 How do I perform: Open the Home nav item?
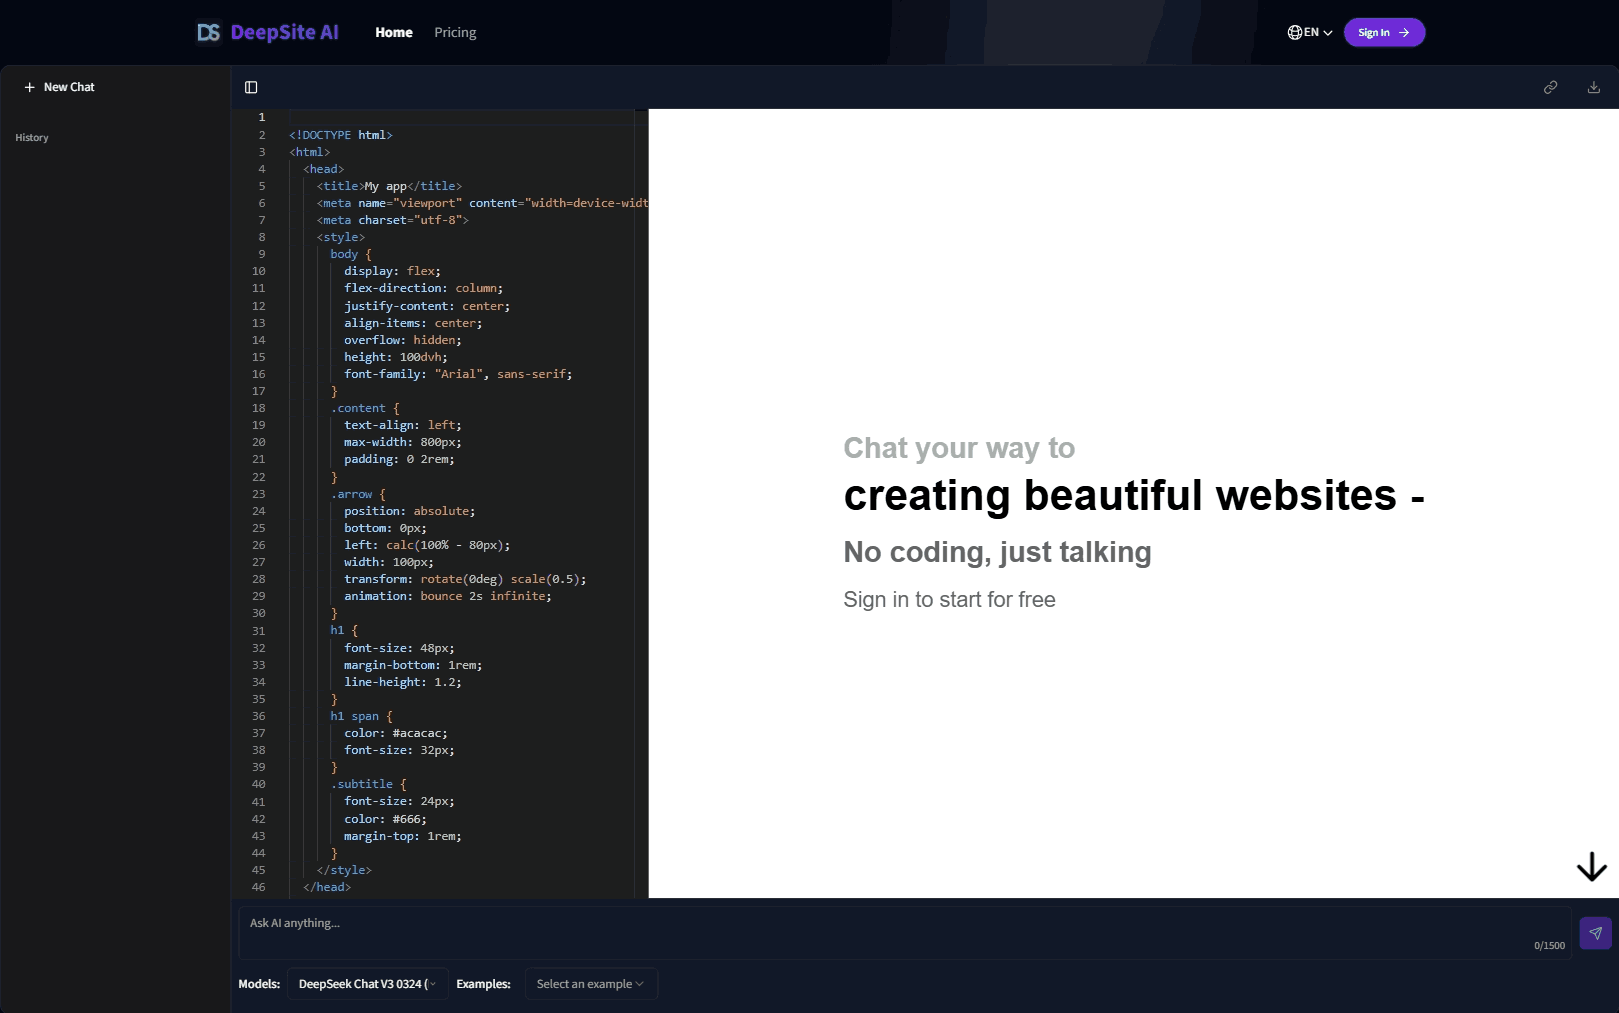pyautogui.click(x=393, y=32)
